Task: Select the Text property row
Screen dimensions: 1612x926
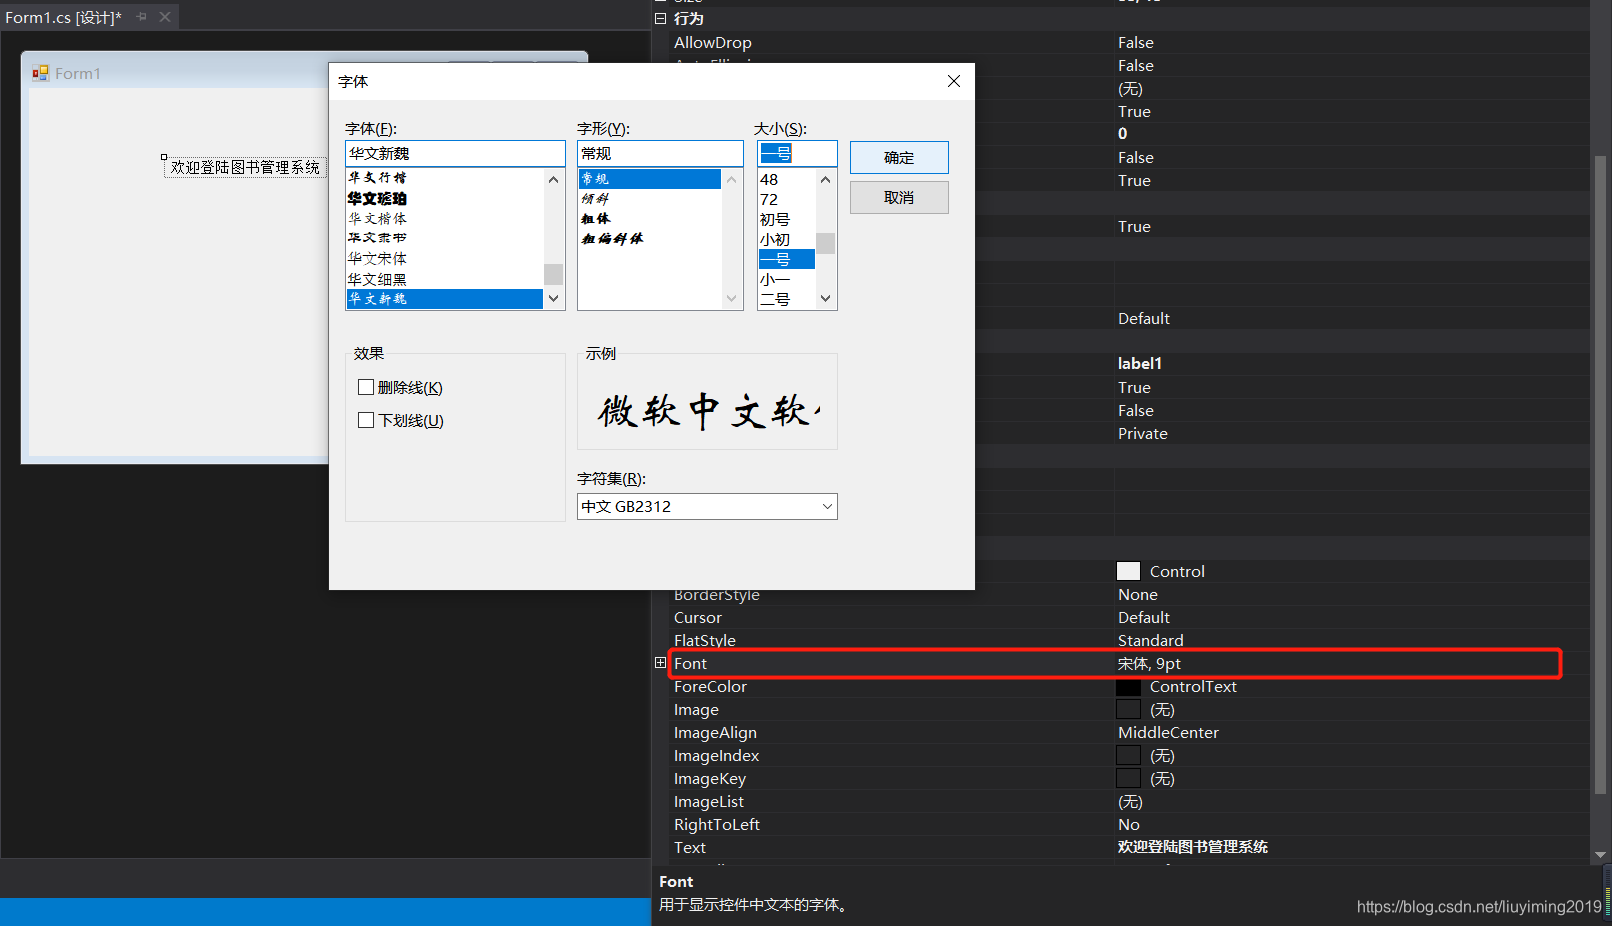Action: pos(1129,847)
